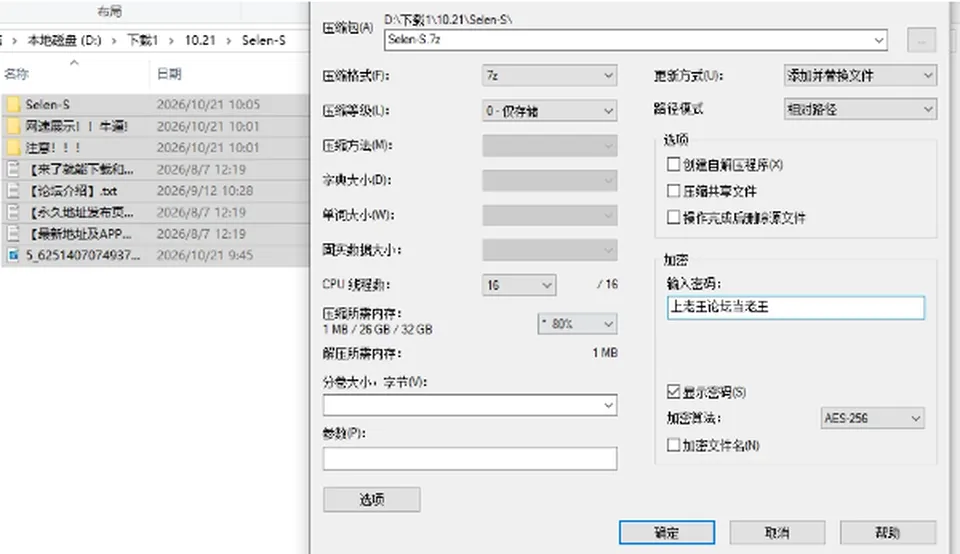
Task: Click the 注意!!! folder icon
Action: point(13,148)
